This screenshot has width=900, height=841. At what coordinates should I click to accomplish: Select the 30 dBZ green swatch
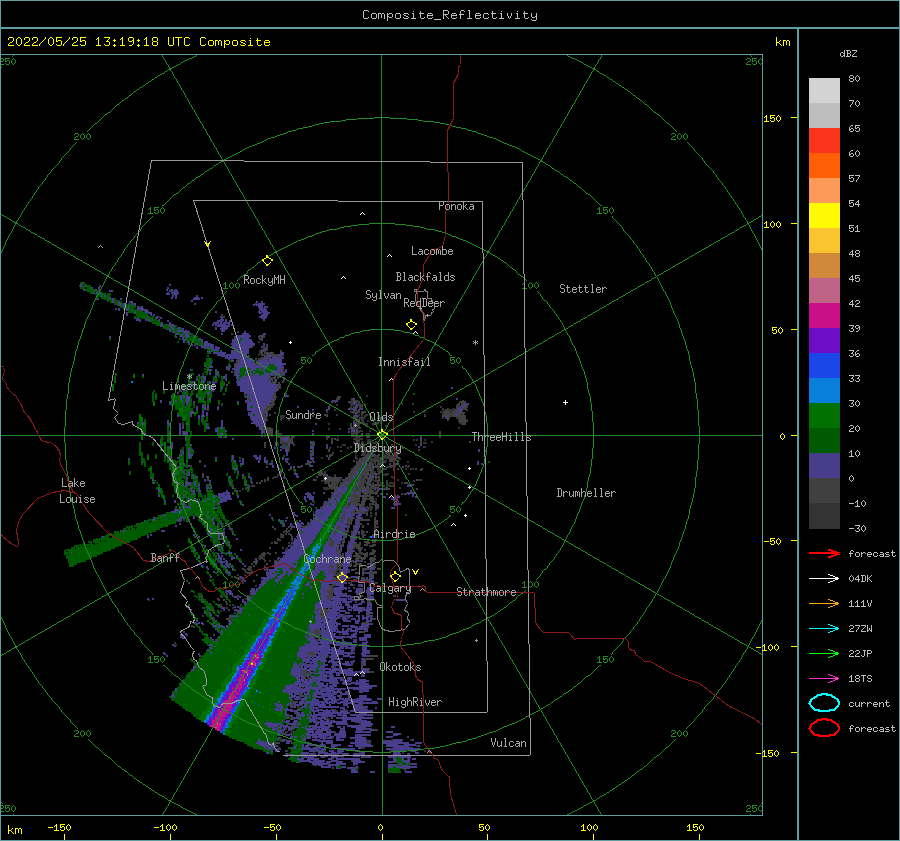pyautogui.click(x=824, y=416)
